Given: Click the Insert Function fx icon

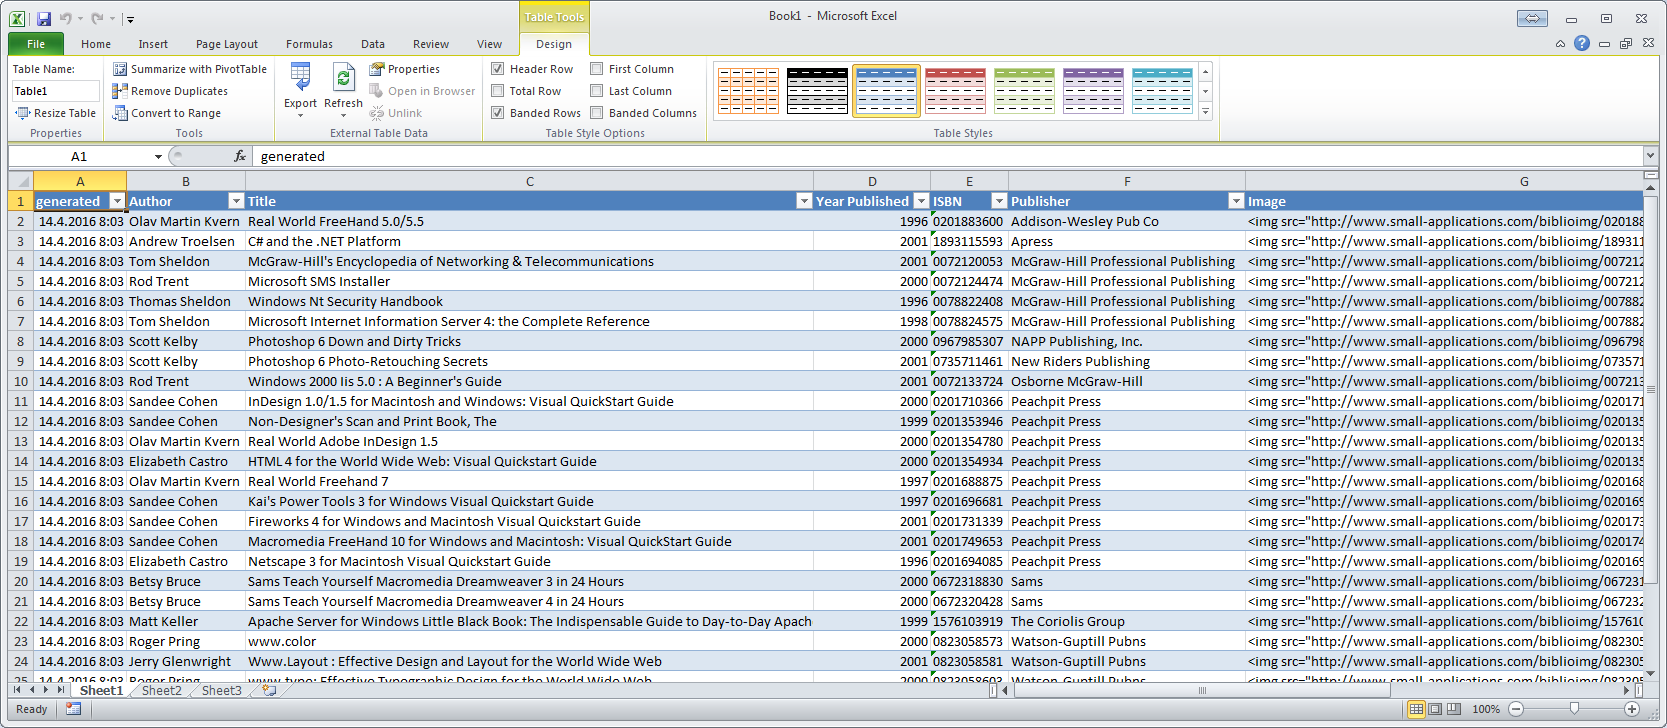Looking at the screenshot, I should 240,156.
